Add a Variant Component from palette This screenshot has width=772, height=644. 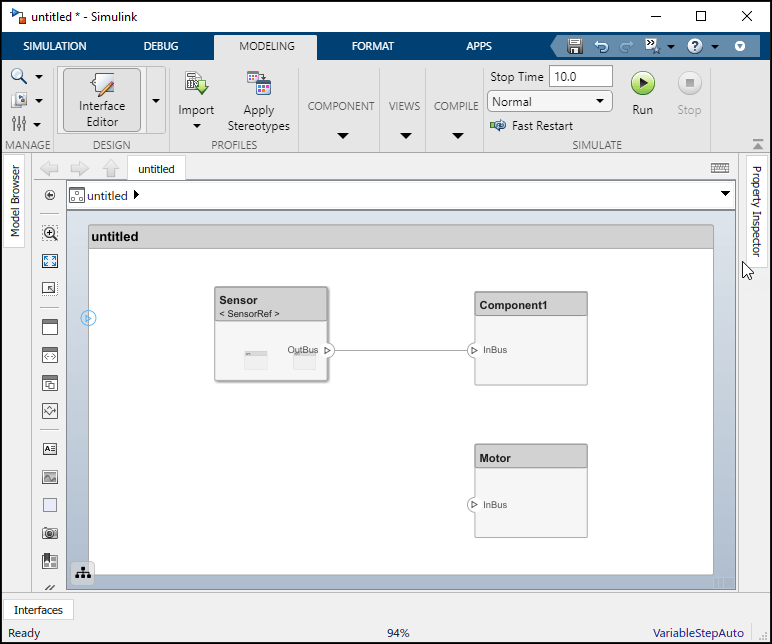pos(50,383)
